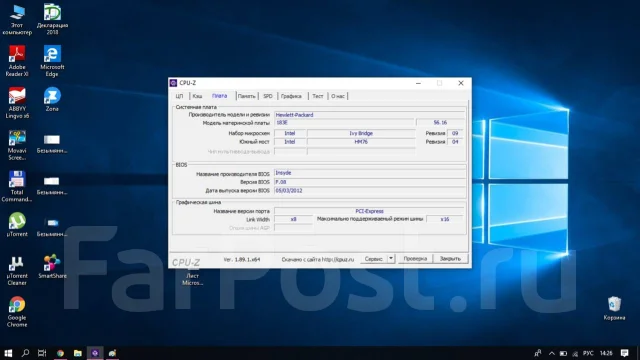The width and height of the screenshot is (640, 360).
Task: Check the battery tray icon
Action: pyautogui.click(x=563, y=353)
